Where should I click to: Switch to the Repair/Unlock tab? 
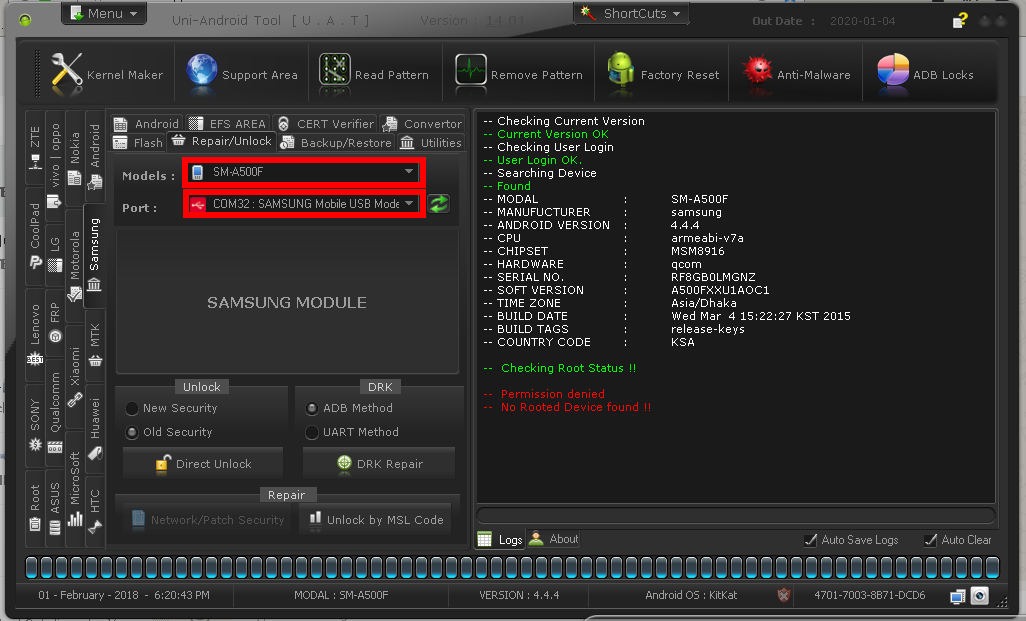(x=222, y=141)
